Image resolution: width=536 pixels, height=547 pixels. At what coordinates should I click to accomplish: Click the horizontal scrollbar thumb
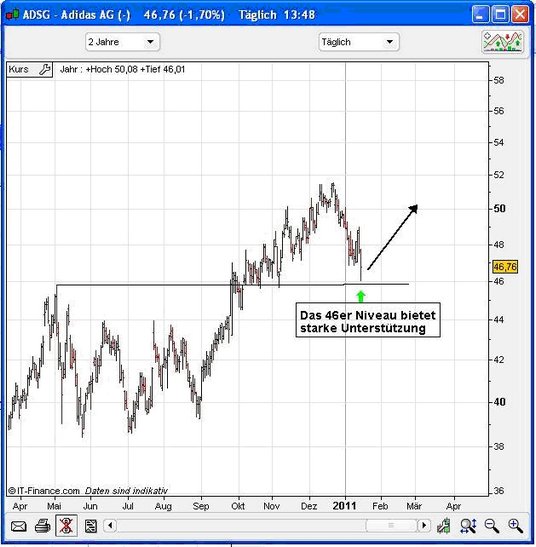391,525
